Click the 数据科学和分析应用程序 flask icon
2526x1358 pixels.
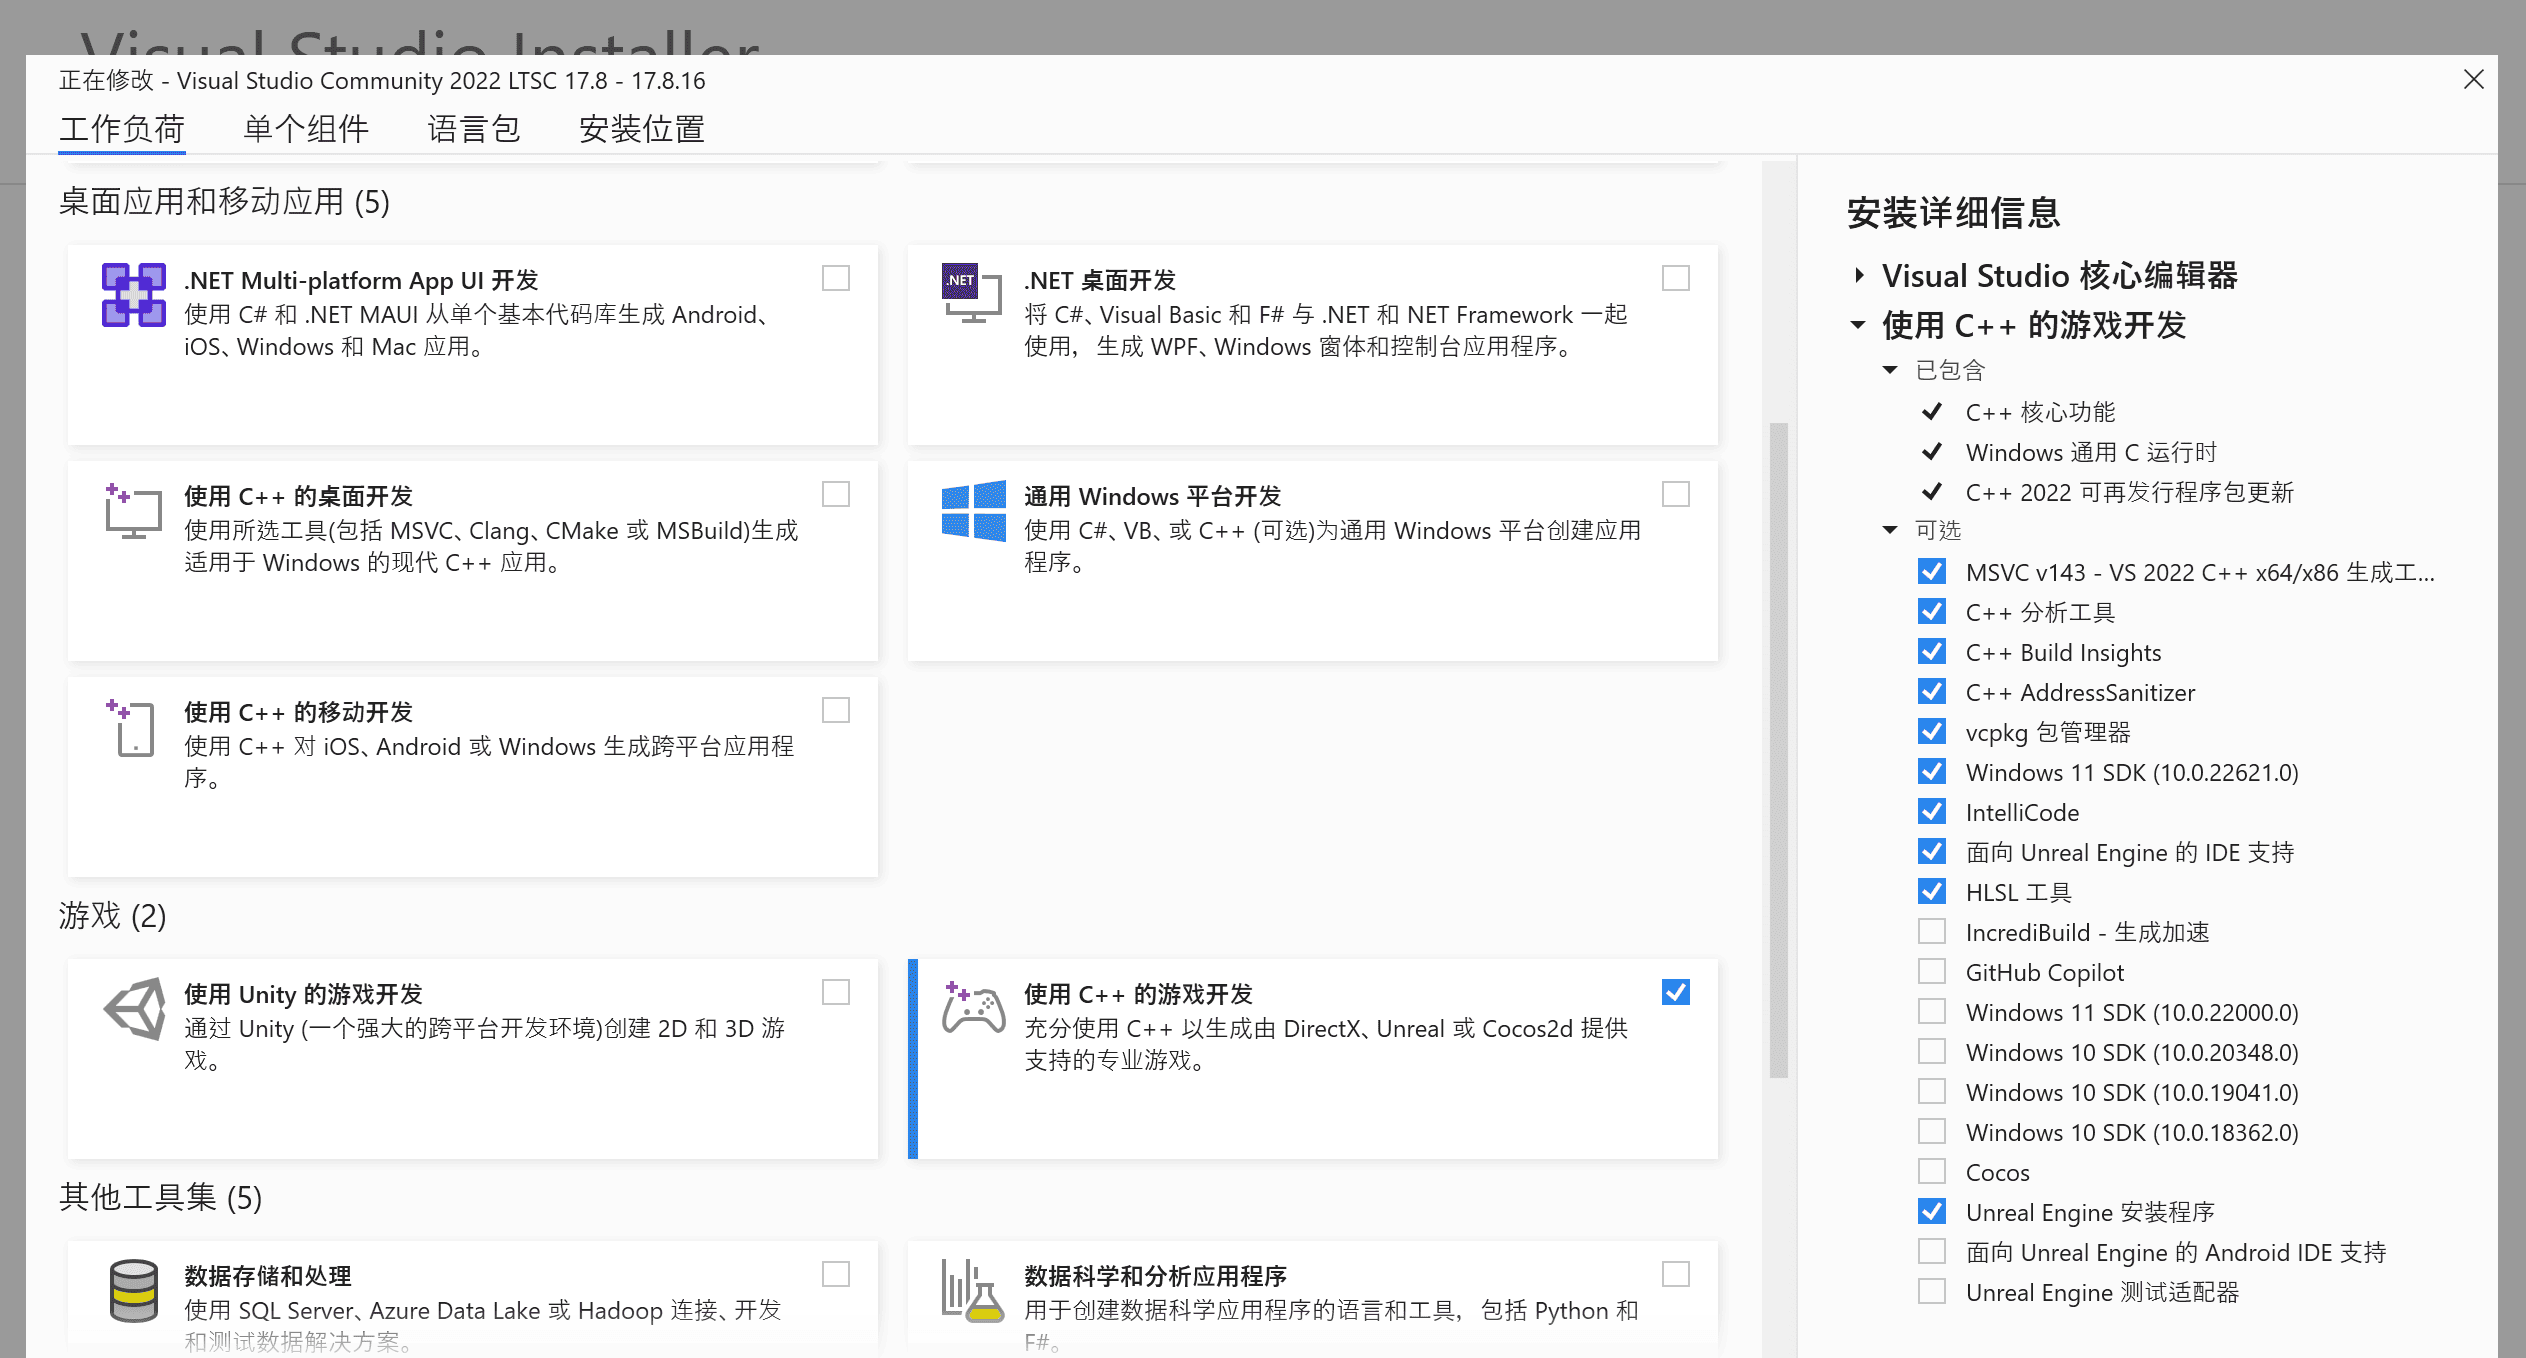click(x=972, y=1291)
